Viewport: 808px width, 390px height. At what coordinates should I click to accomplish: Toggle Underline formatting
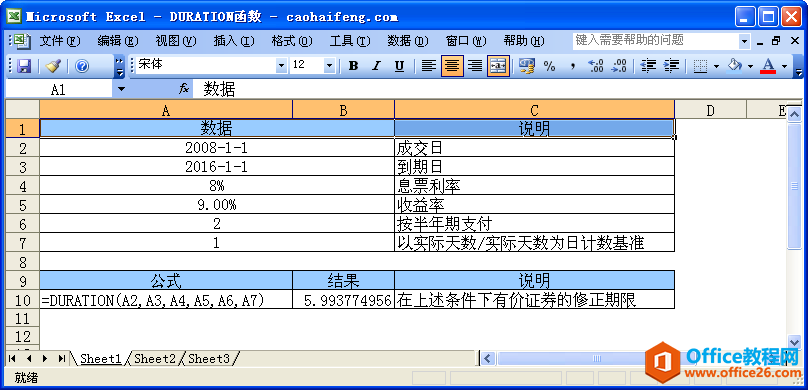coord(399,66)
